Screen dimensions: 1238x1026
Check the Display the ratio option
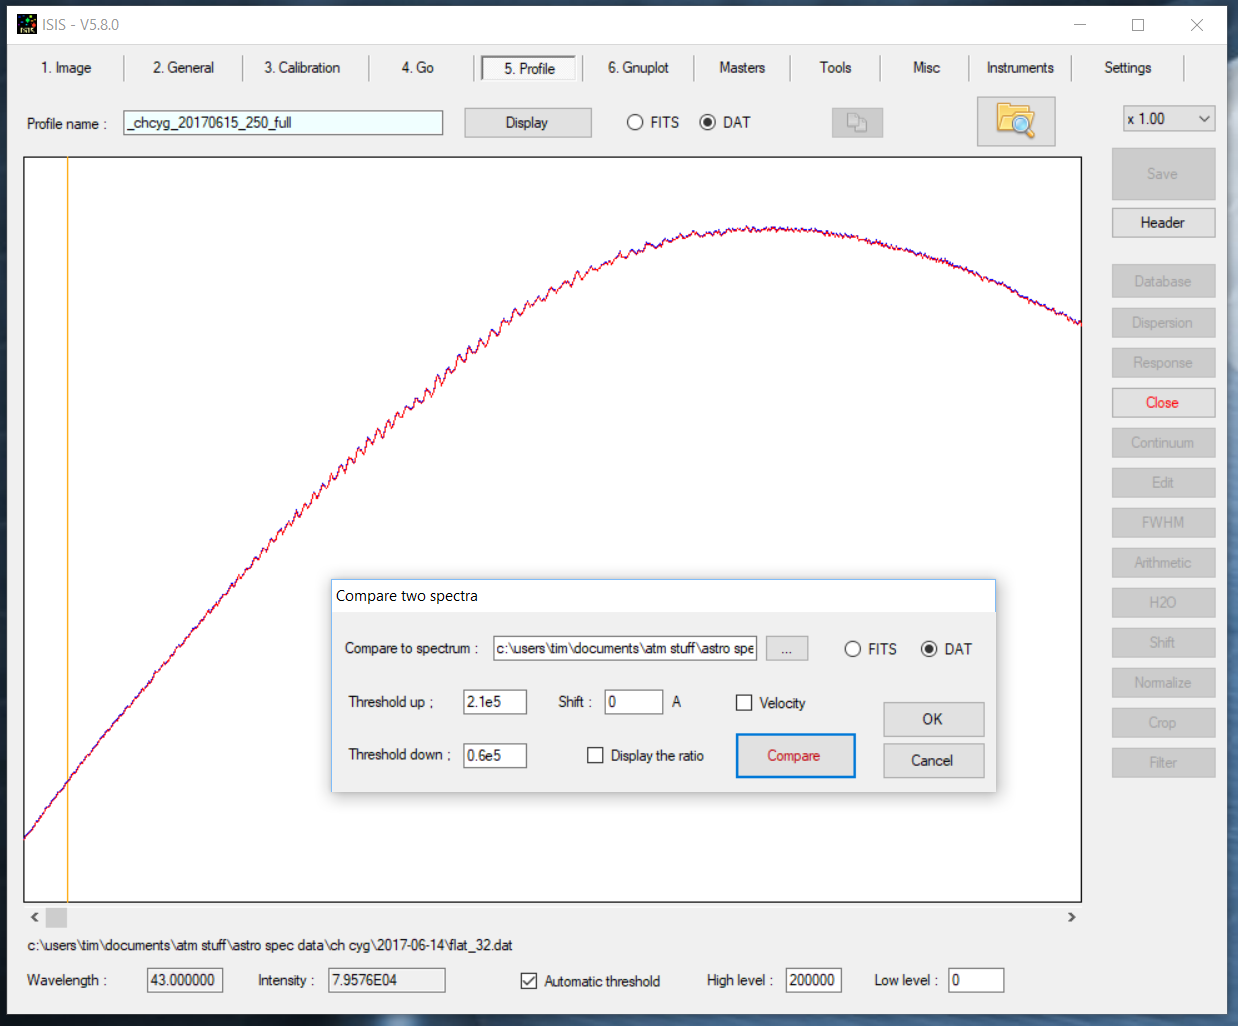(x=595, y=756)
